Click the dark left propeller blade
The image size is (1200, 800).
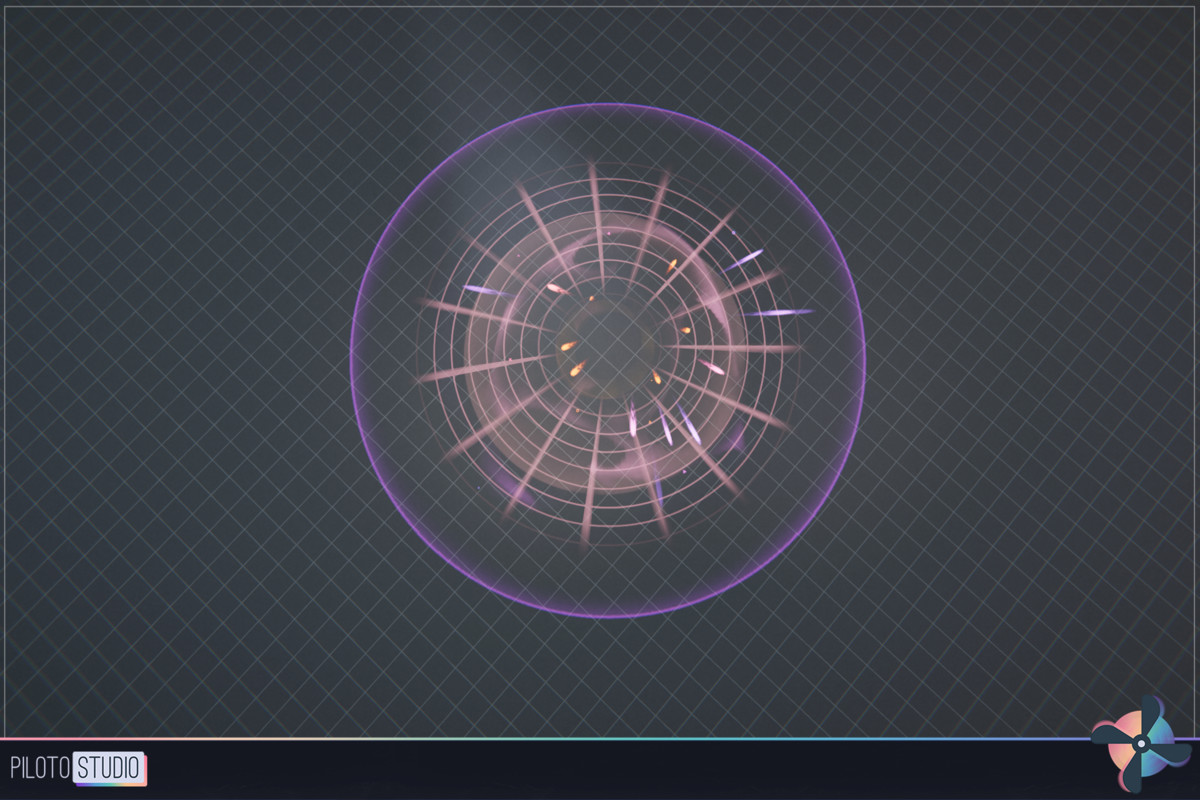pyautogui.click(x=1105, y=734)
